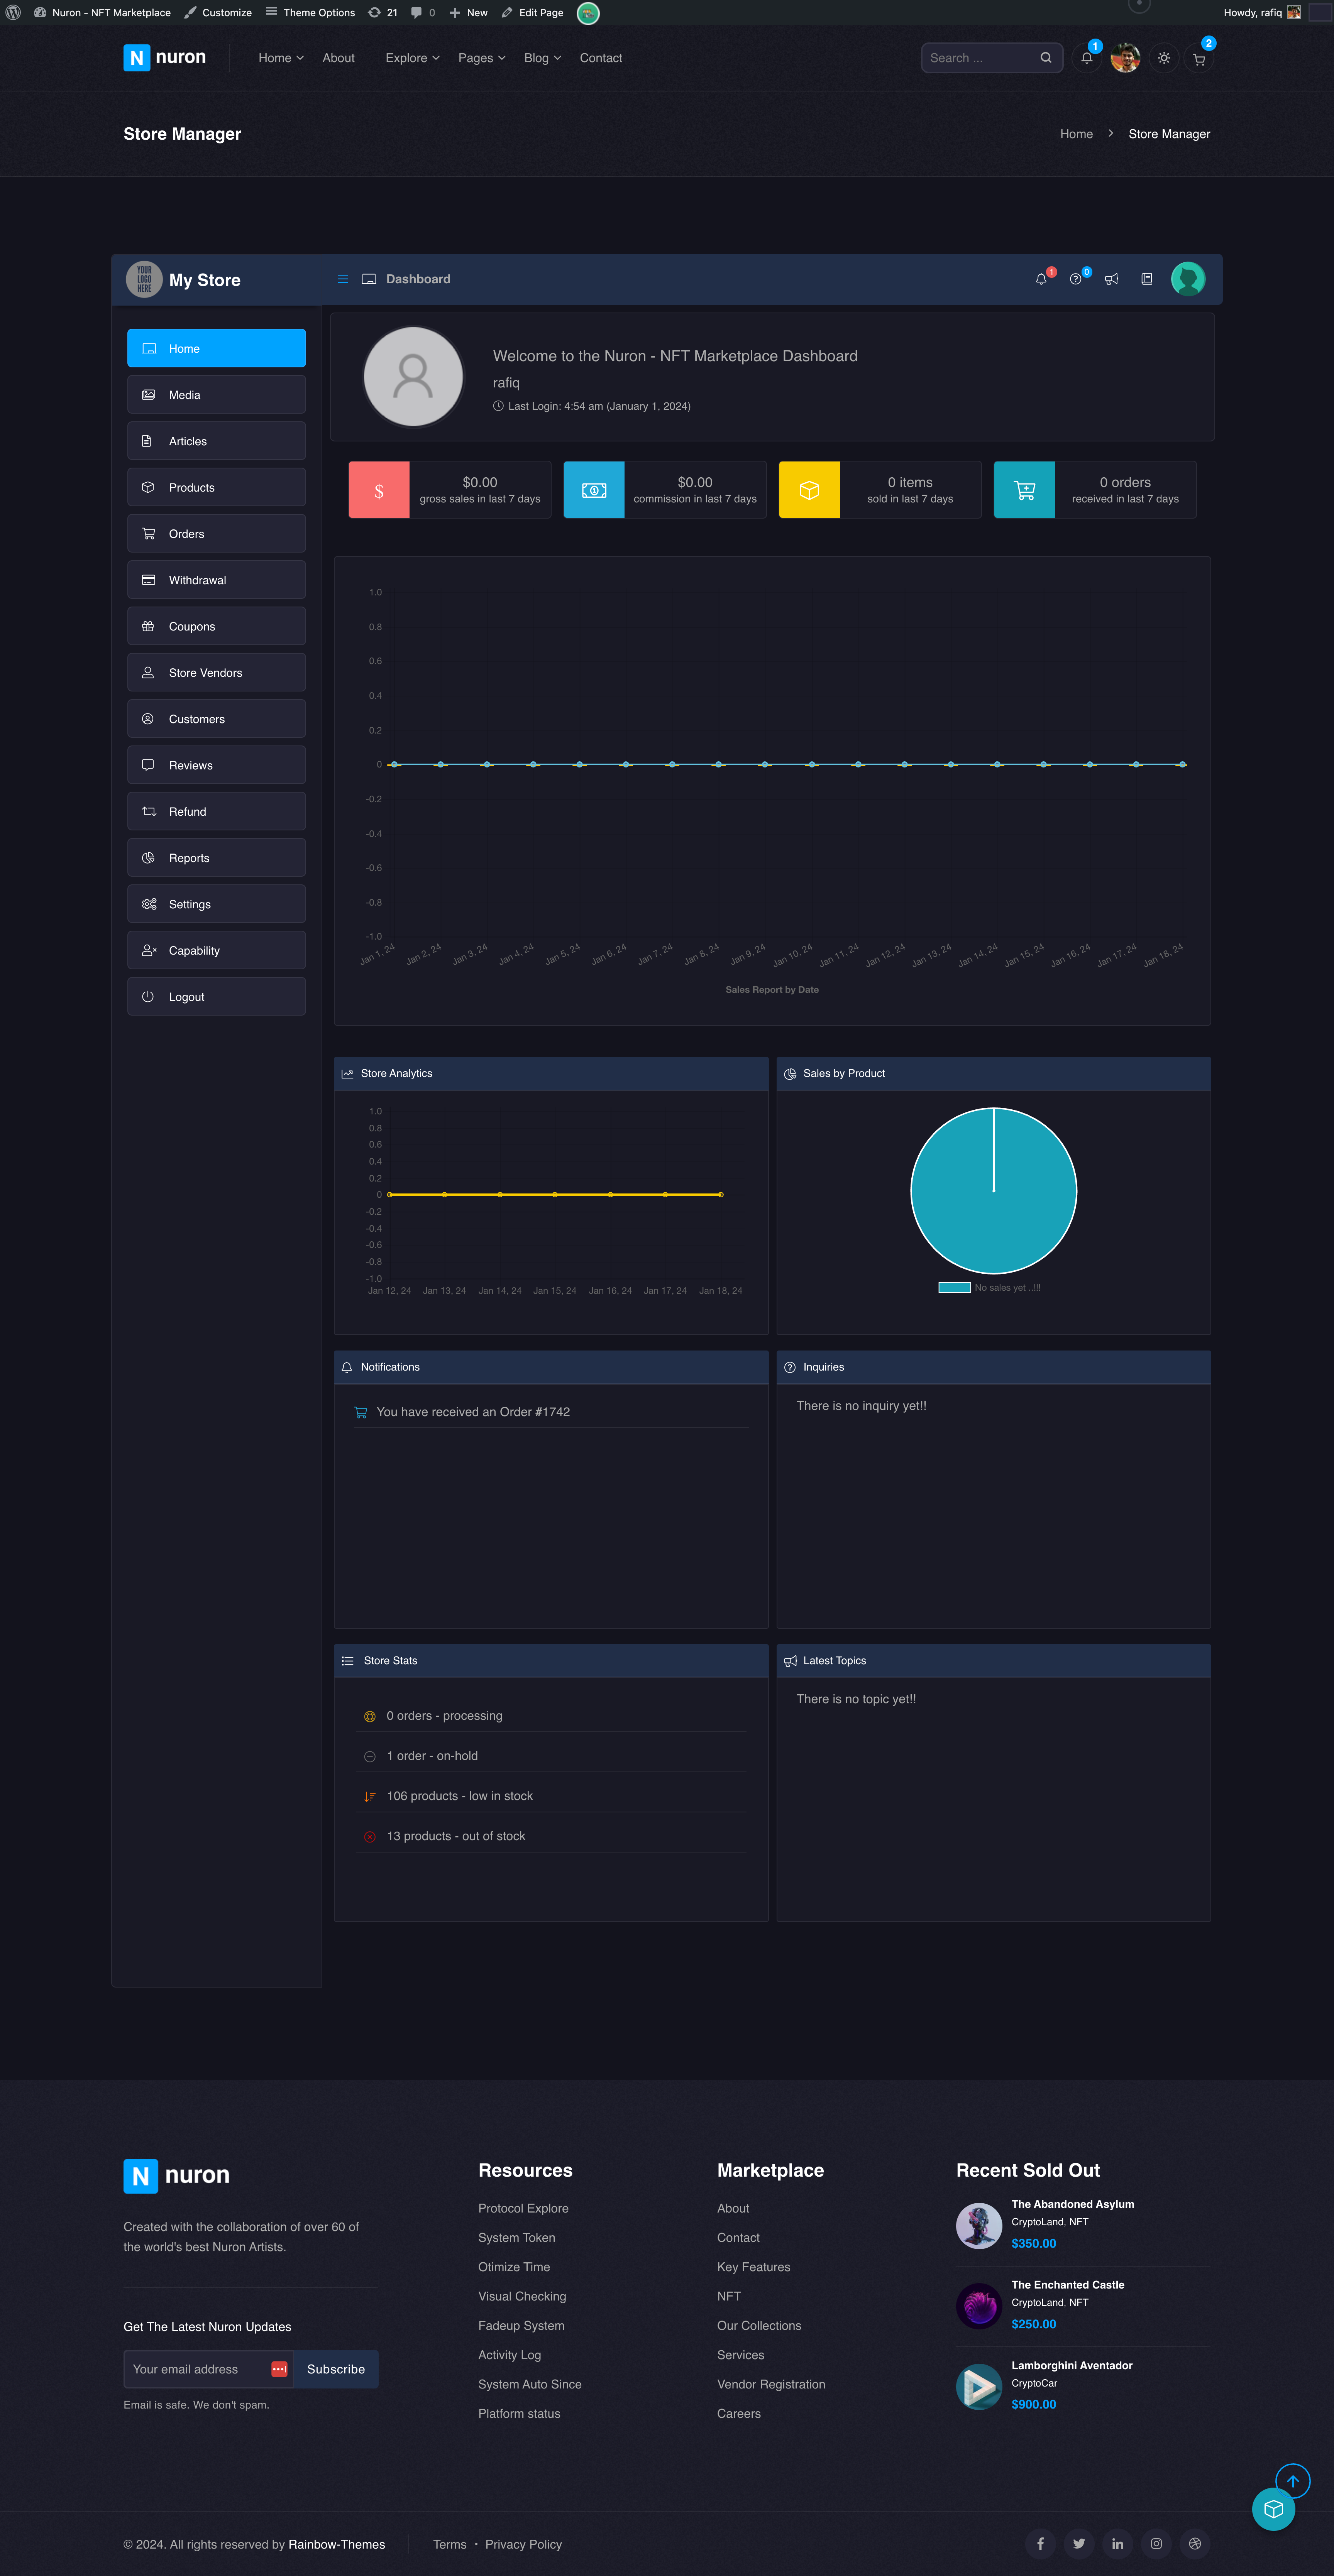Expand the Home navigation dropdown
This screenshot has height=2576, width=1334.
(x=281, y=58)
